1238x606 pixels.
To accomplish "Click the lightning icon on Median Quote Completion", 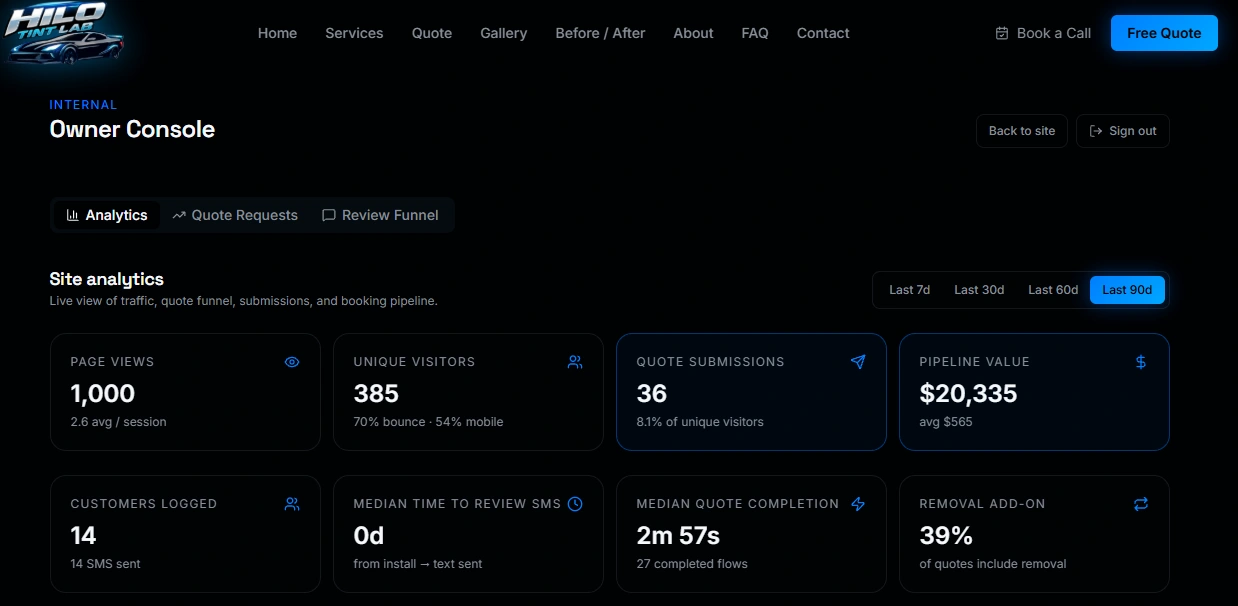I will (858, 504).
